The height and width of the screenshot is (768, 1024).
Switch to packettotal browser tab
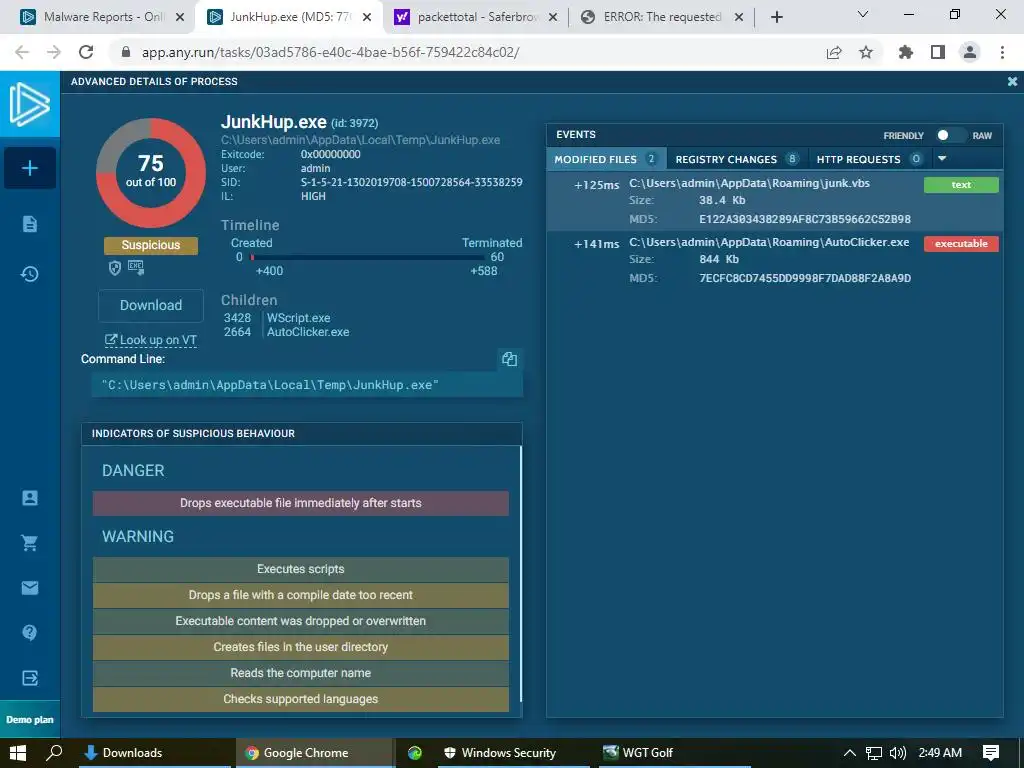(477, 17)
